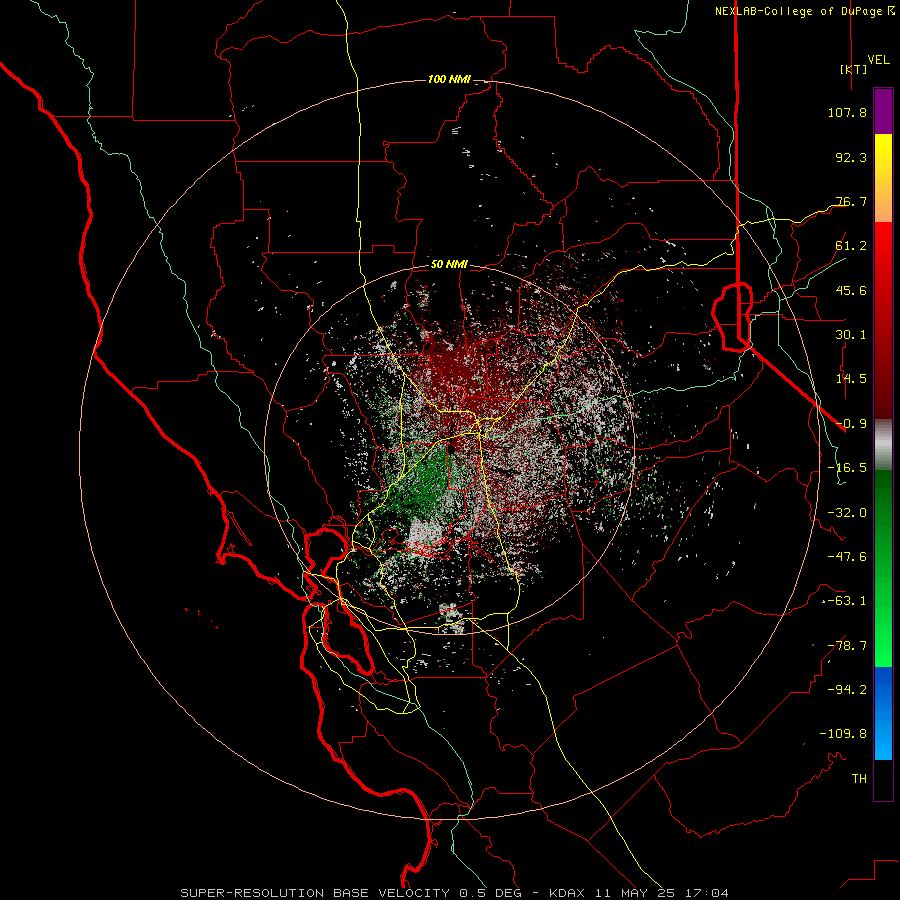Viewport: 900px width, 900px height.
Task: Click the TH label on the scale
Action: [x=859, y=779]
